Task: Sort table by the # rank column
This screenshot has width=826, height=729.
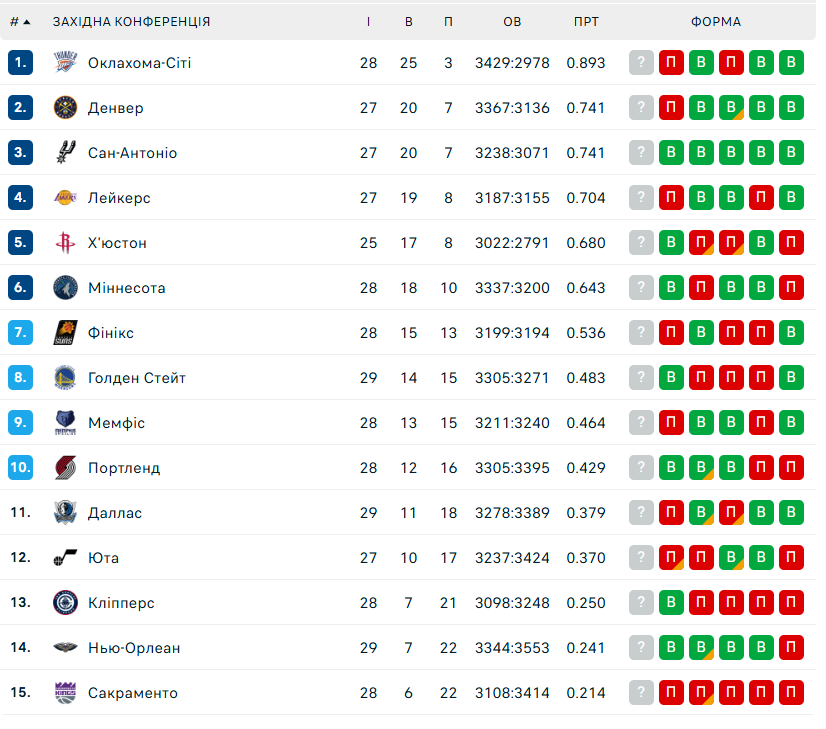Action: click(19, 21)
